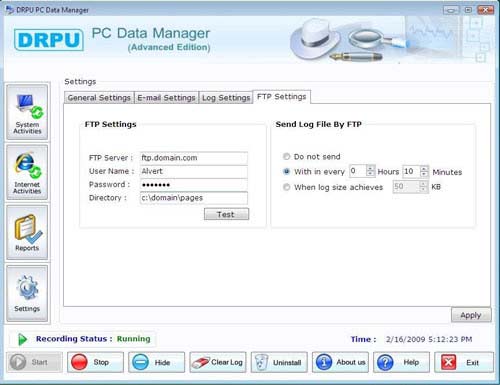500x385 pixels.
Task: Click the Minutes value field showing 10
Action: coord(411,171)
